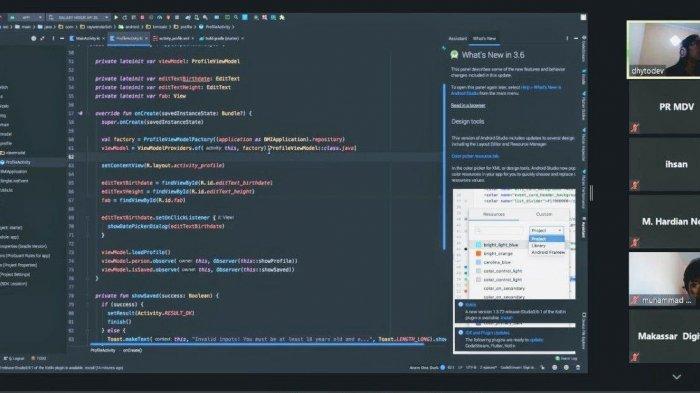Click the face icon in the status bar
Screen dimensions: 700x393
[554, 368]
